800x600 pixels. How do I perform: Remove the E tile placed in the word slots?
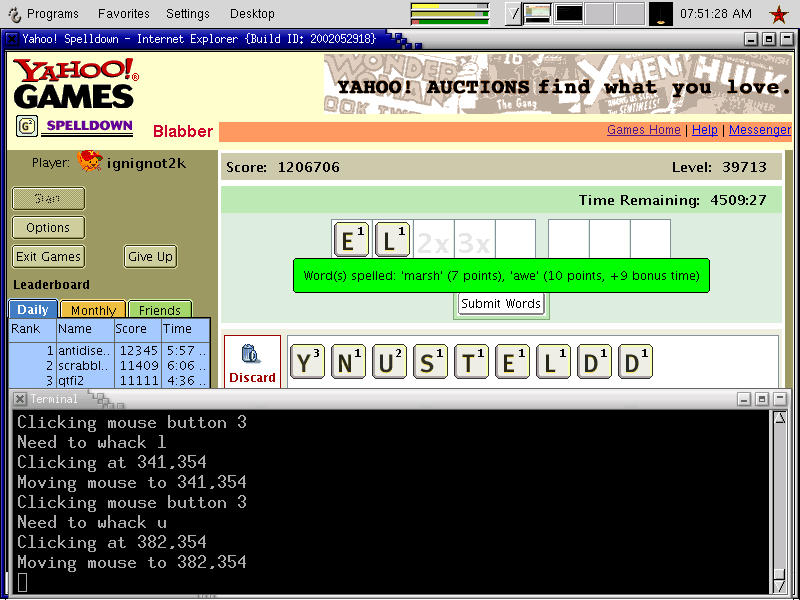coord(352,240)
